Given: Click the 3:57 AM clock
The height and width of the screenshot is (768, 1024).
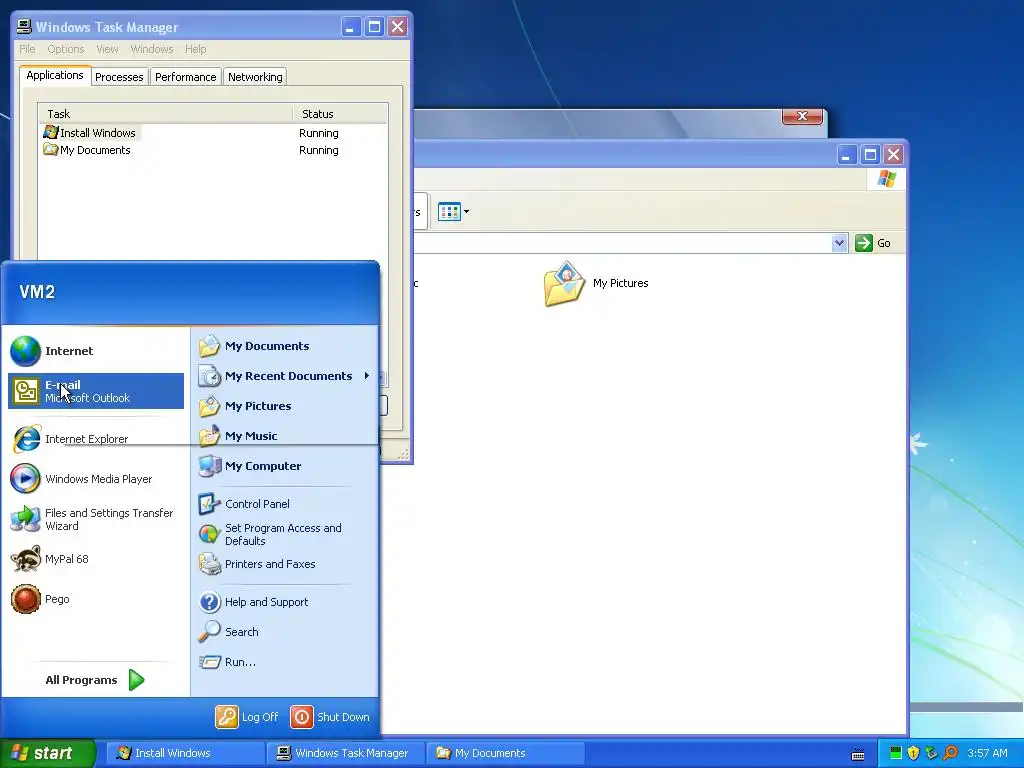Looking at the screenshot, I should point(987,753).
